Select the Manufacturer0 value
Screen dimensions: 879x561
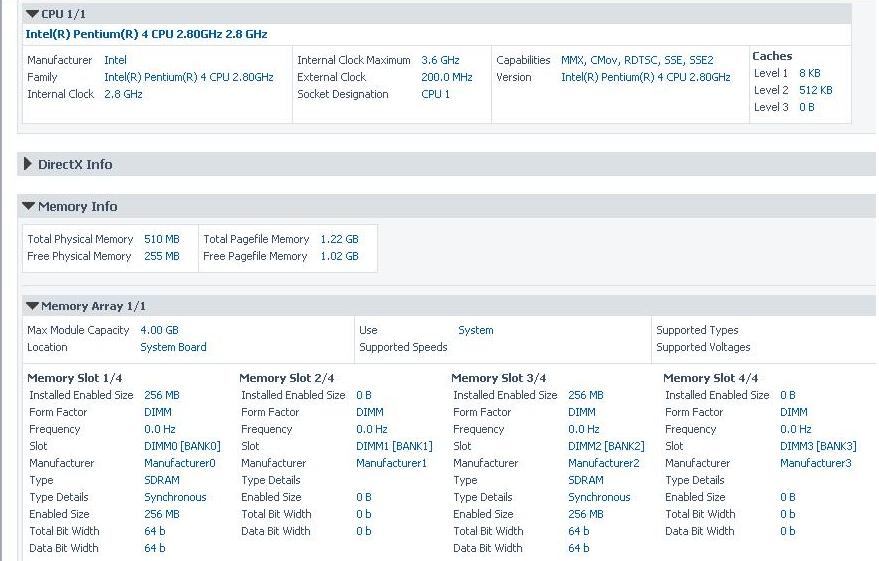[179, 463]
